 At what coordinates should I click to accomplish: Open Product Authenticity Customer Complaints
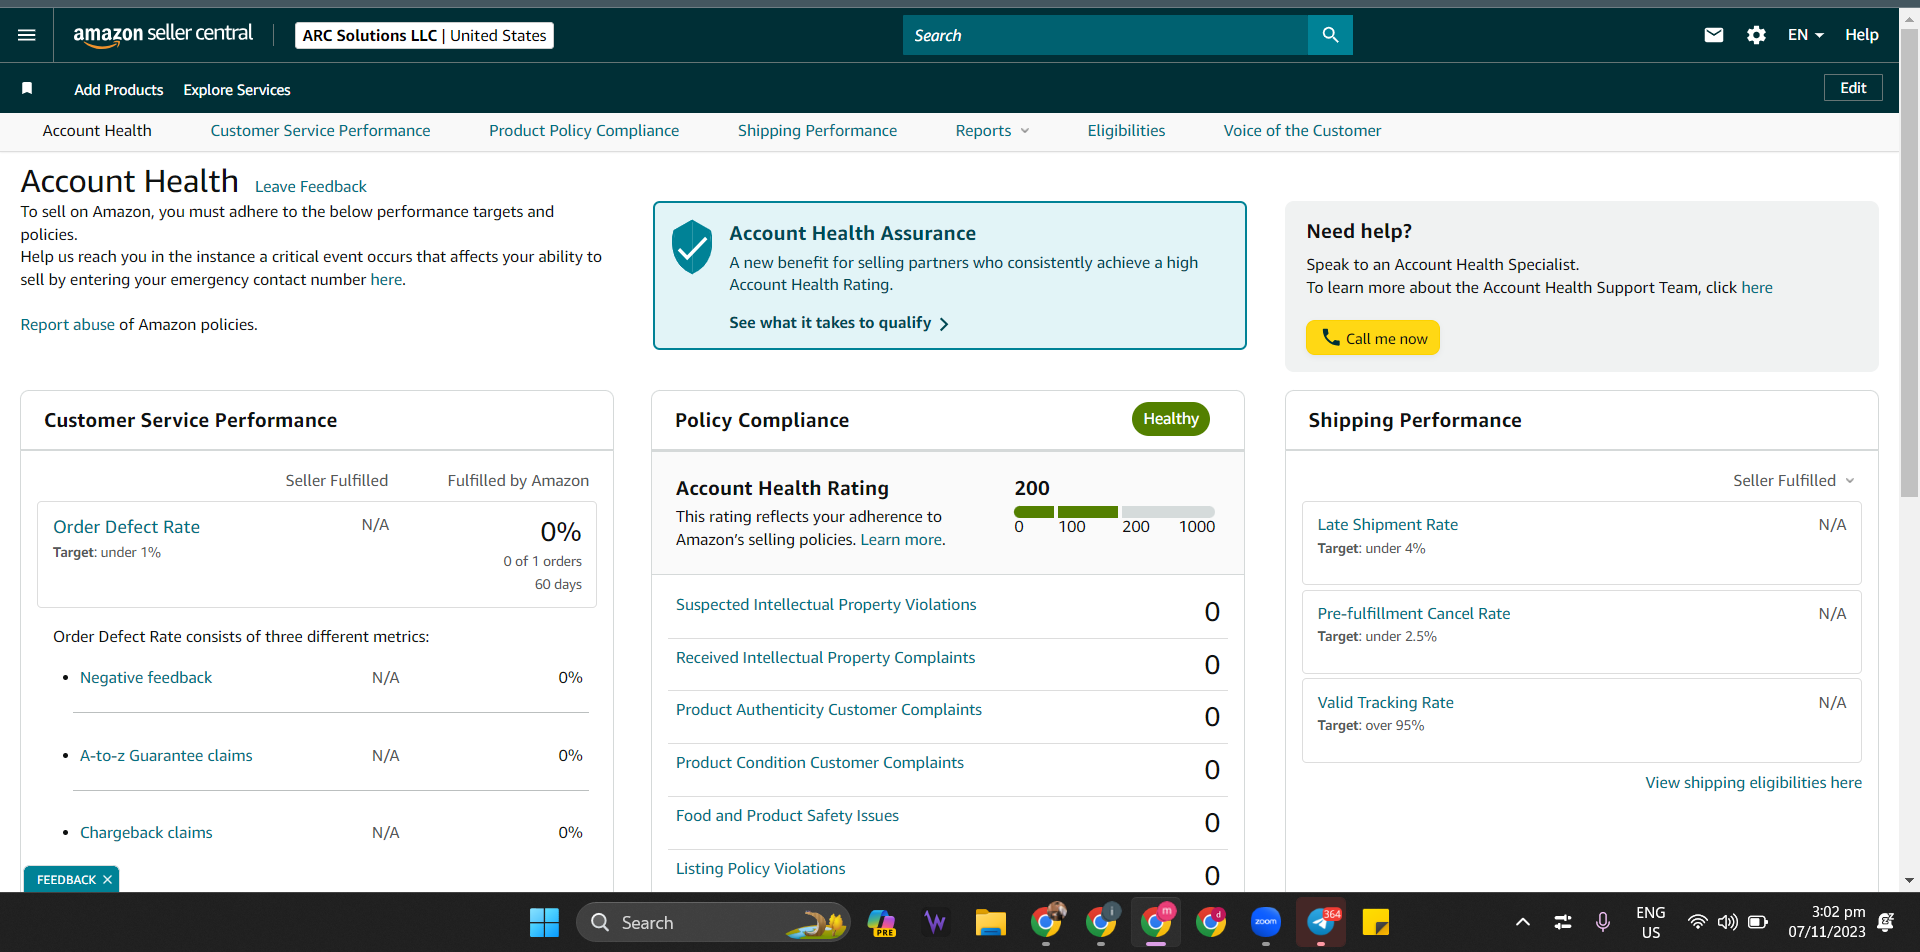tap(829, 710)
